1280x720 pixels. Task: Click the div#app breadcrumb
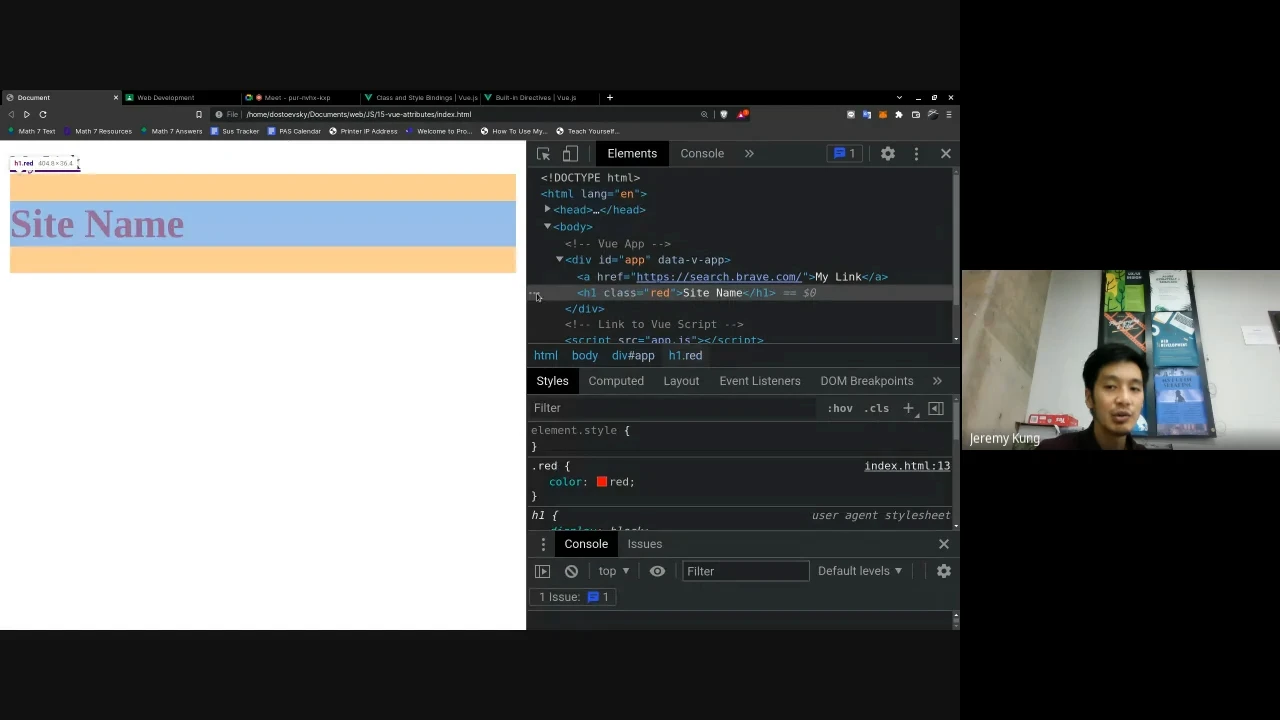pyautogui.click(x=633, y=355)
